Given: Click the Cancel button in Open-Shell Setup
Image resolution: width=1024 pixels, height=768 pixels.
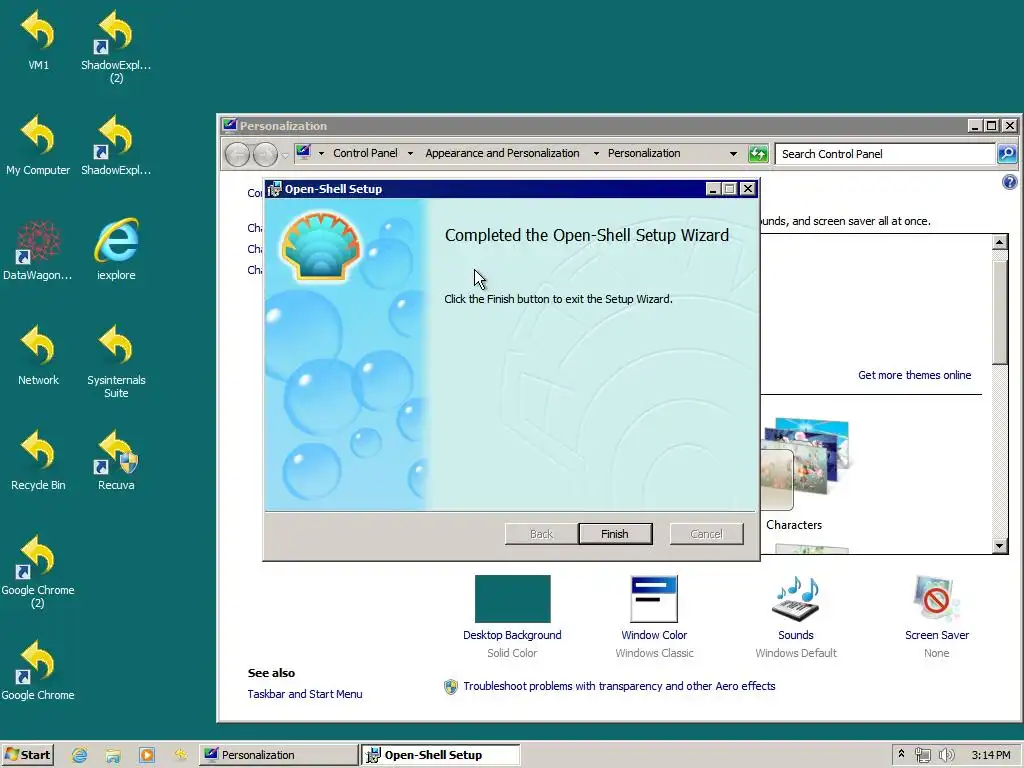Looking at the screenshot, I should pyautogui.click(x=707, y=534).
